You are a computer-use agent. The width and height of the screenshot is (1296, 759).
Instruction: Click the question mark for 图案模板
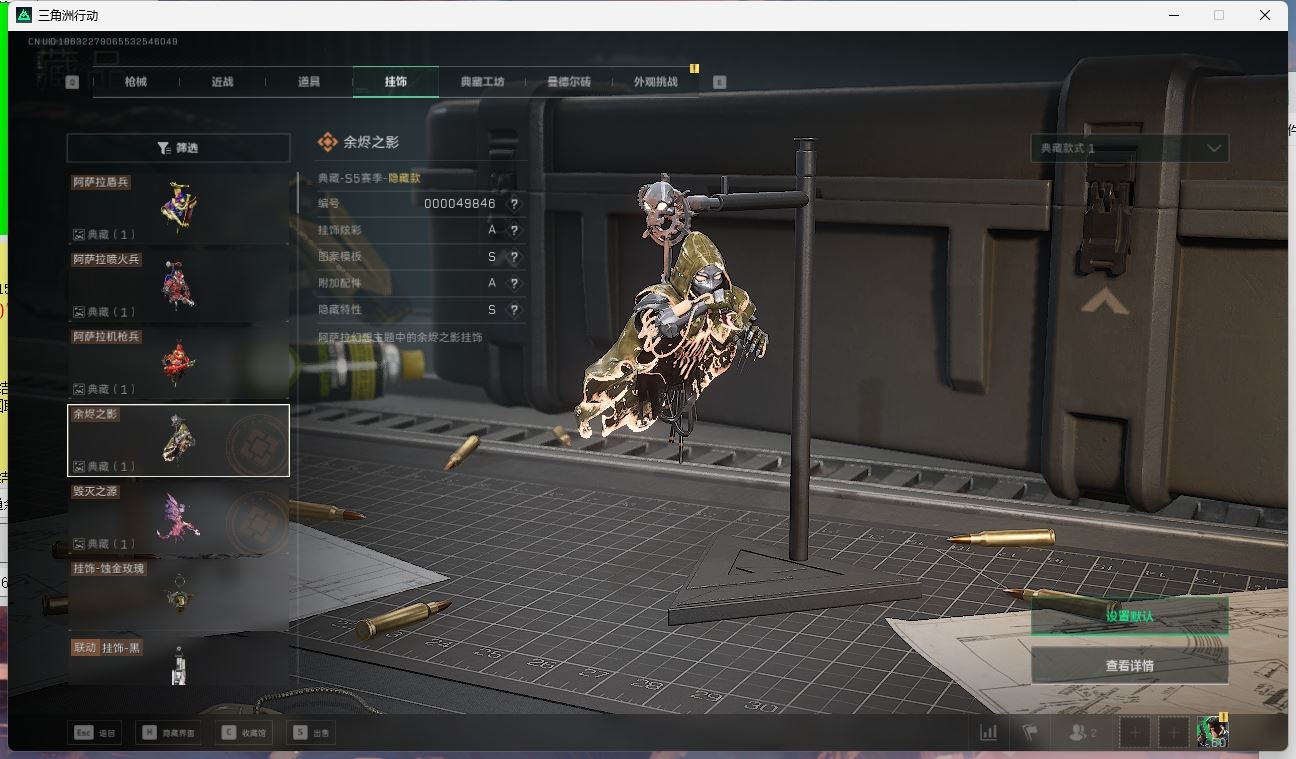tap(514, 257)
